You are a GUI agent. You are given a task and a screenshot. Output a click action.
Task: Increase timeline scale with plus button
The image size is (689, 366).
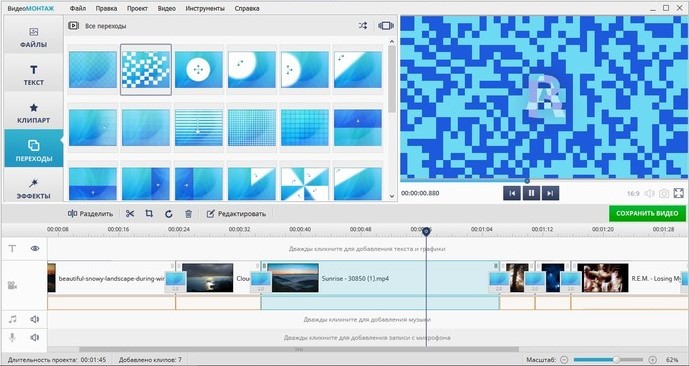[653, 359]
